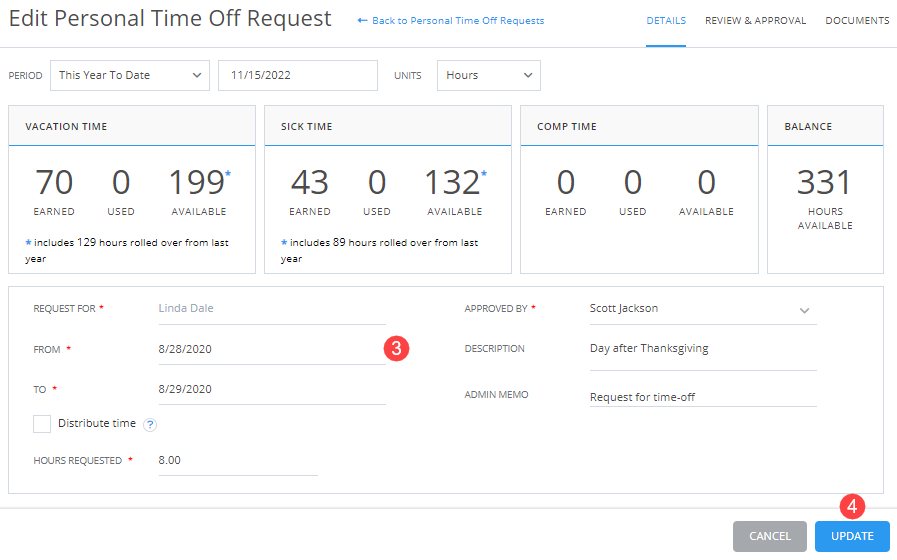Screen dimensions: 897x560
Task: Select the Sick Time earned value 43
Action: point(309,182)
